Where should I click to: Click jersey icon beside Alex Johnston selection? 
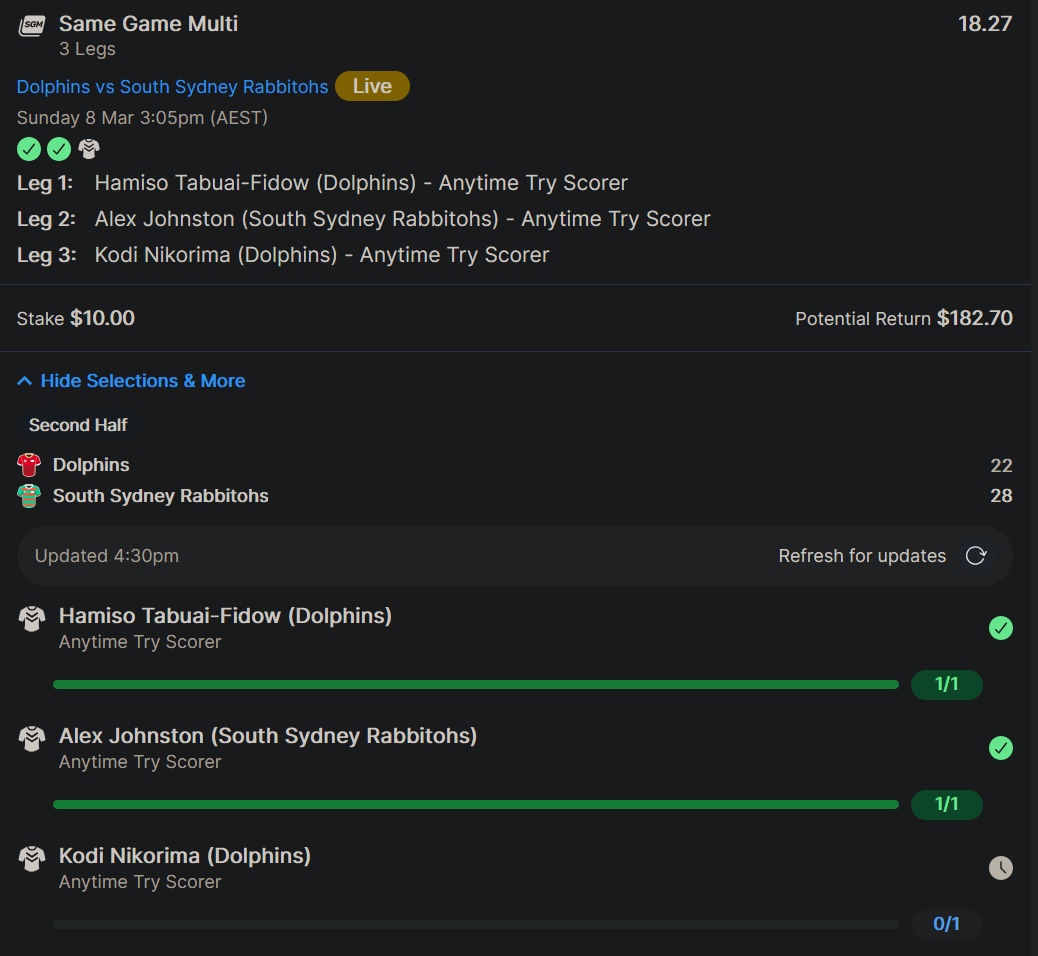pos(32,739)
